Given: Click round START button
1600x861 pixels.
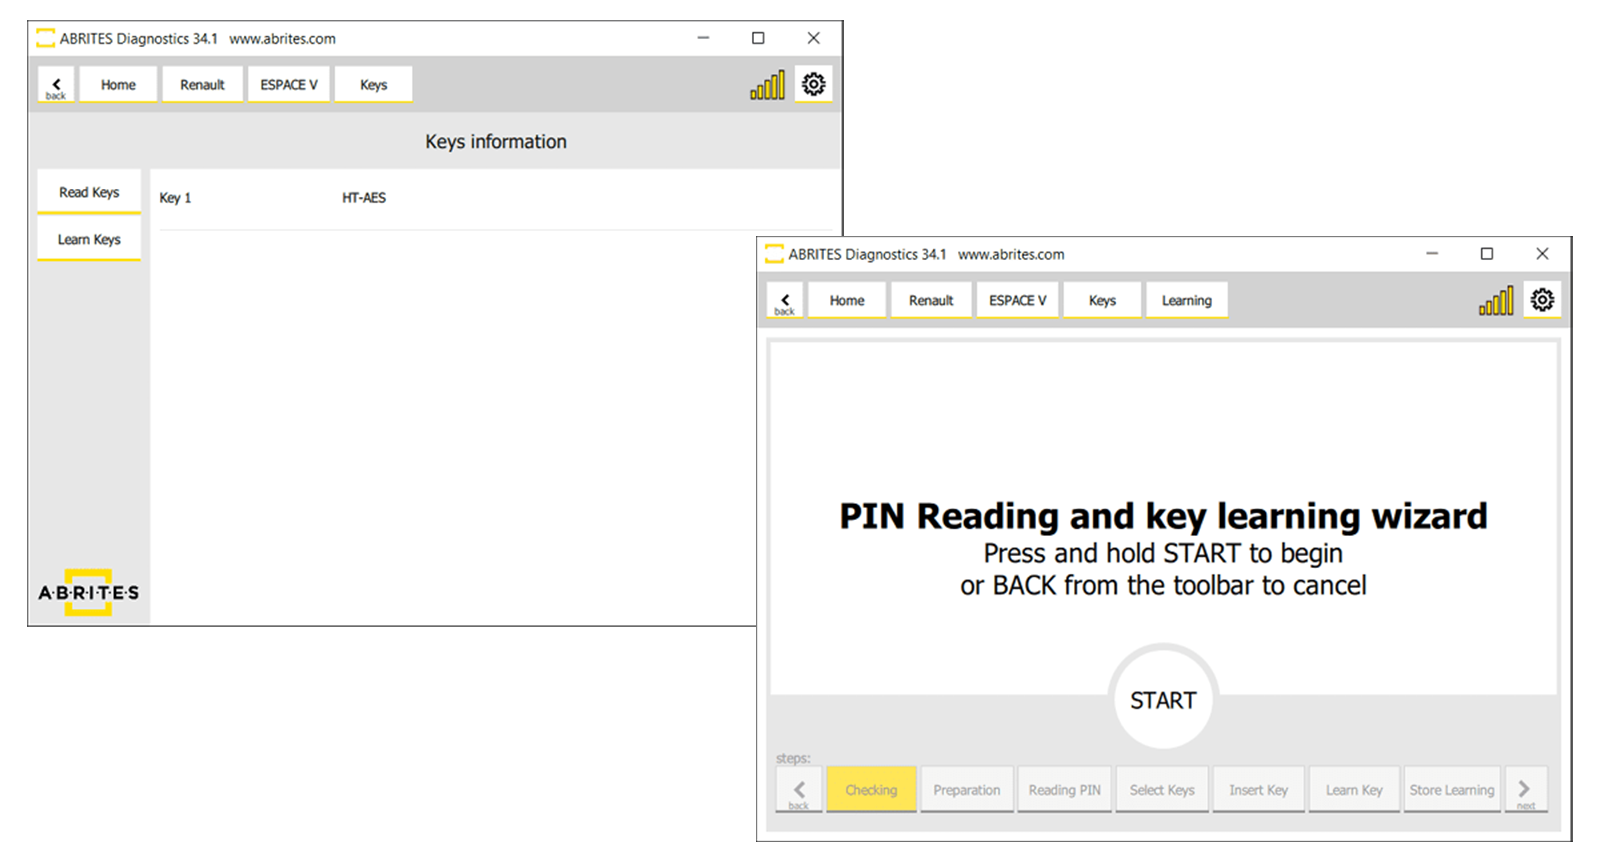Looking at the screenshot, I should coord(1163,699).
